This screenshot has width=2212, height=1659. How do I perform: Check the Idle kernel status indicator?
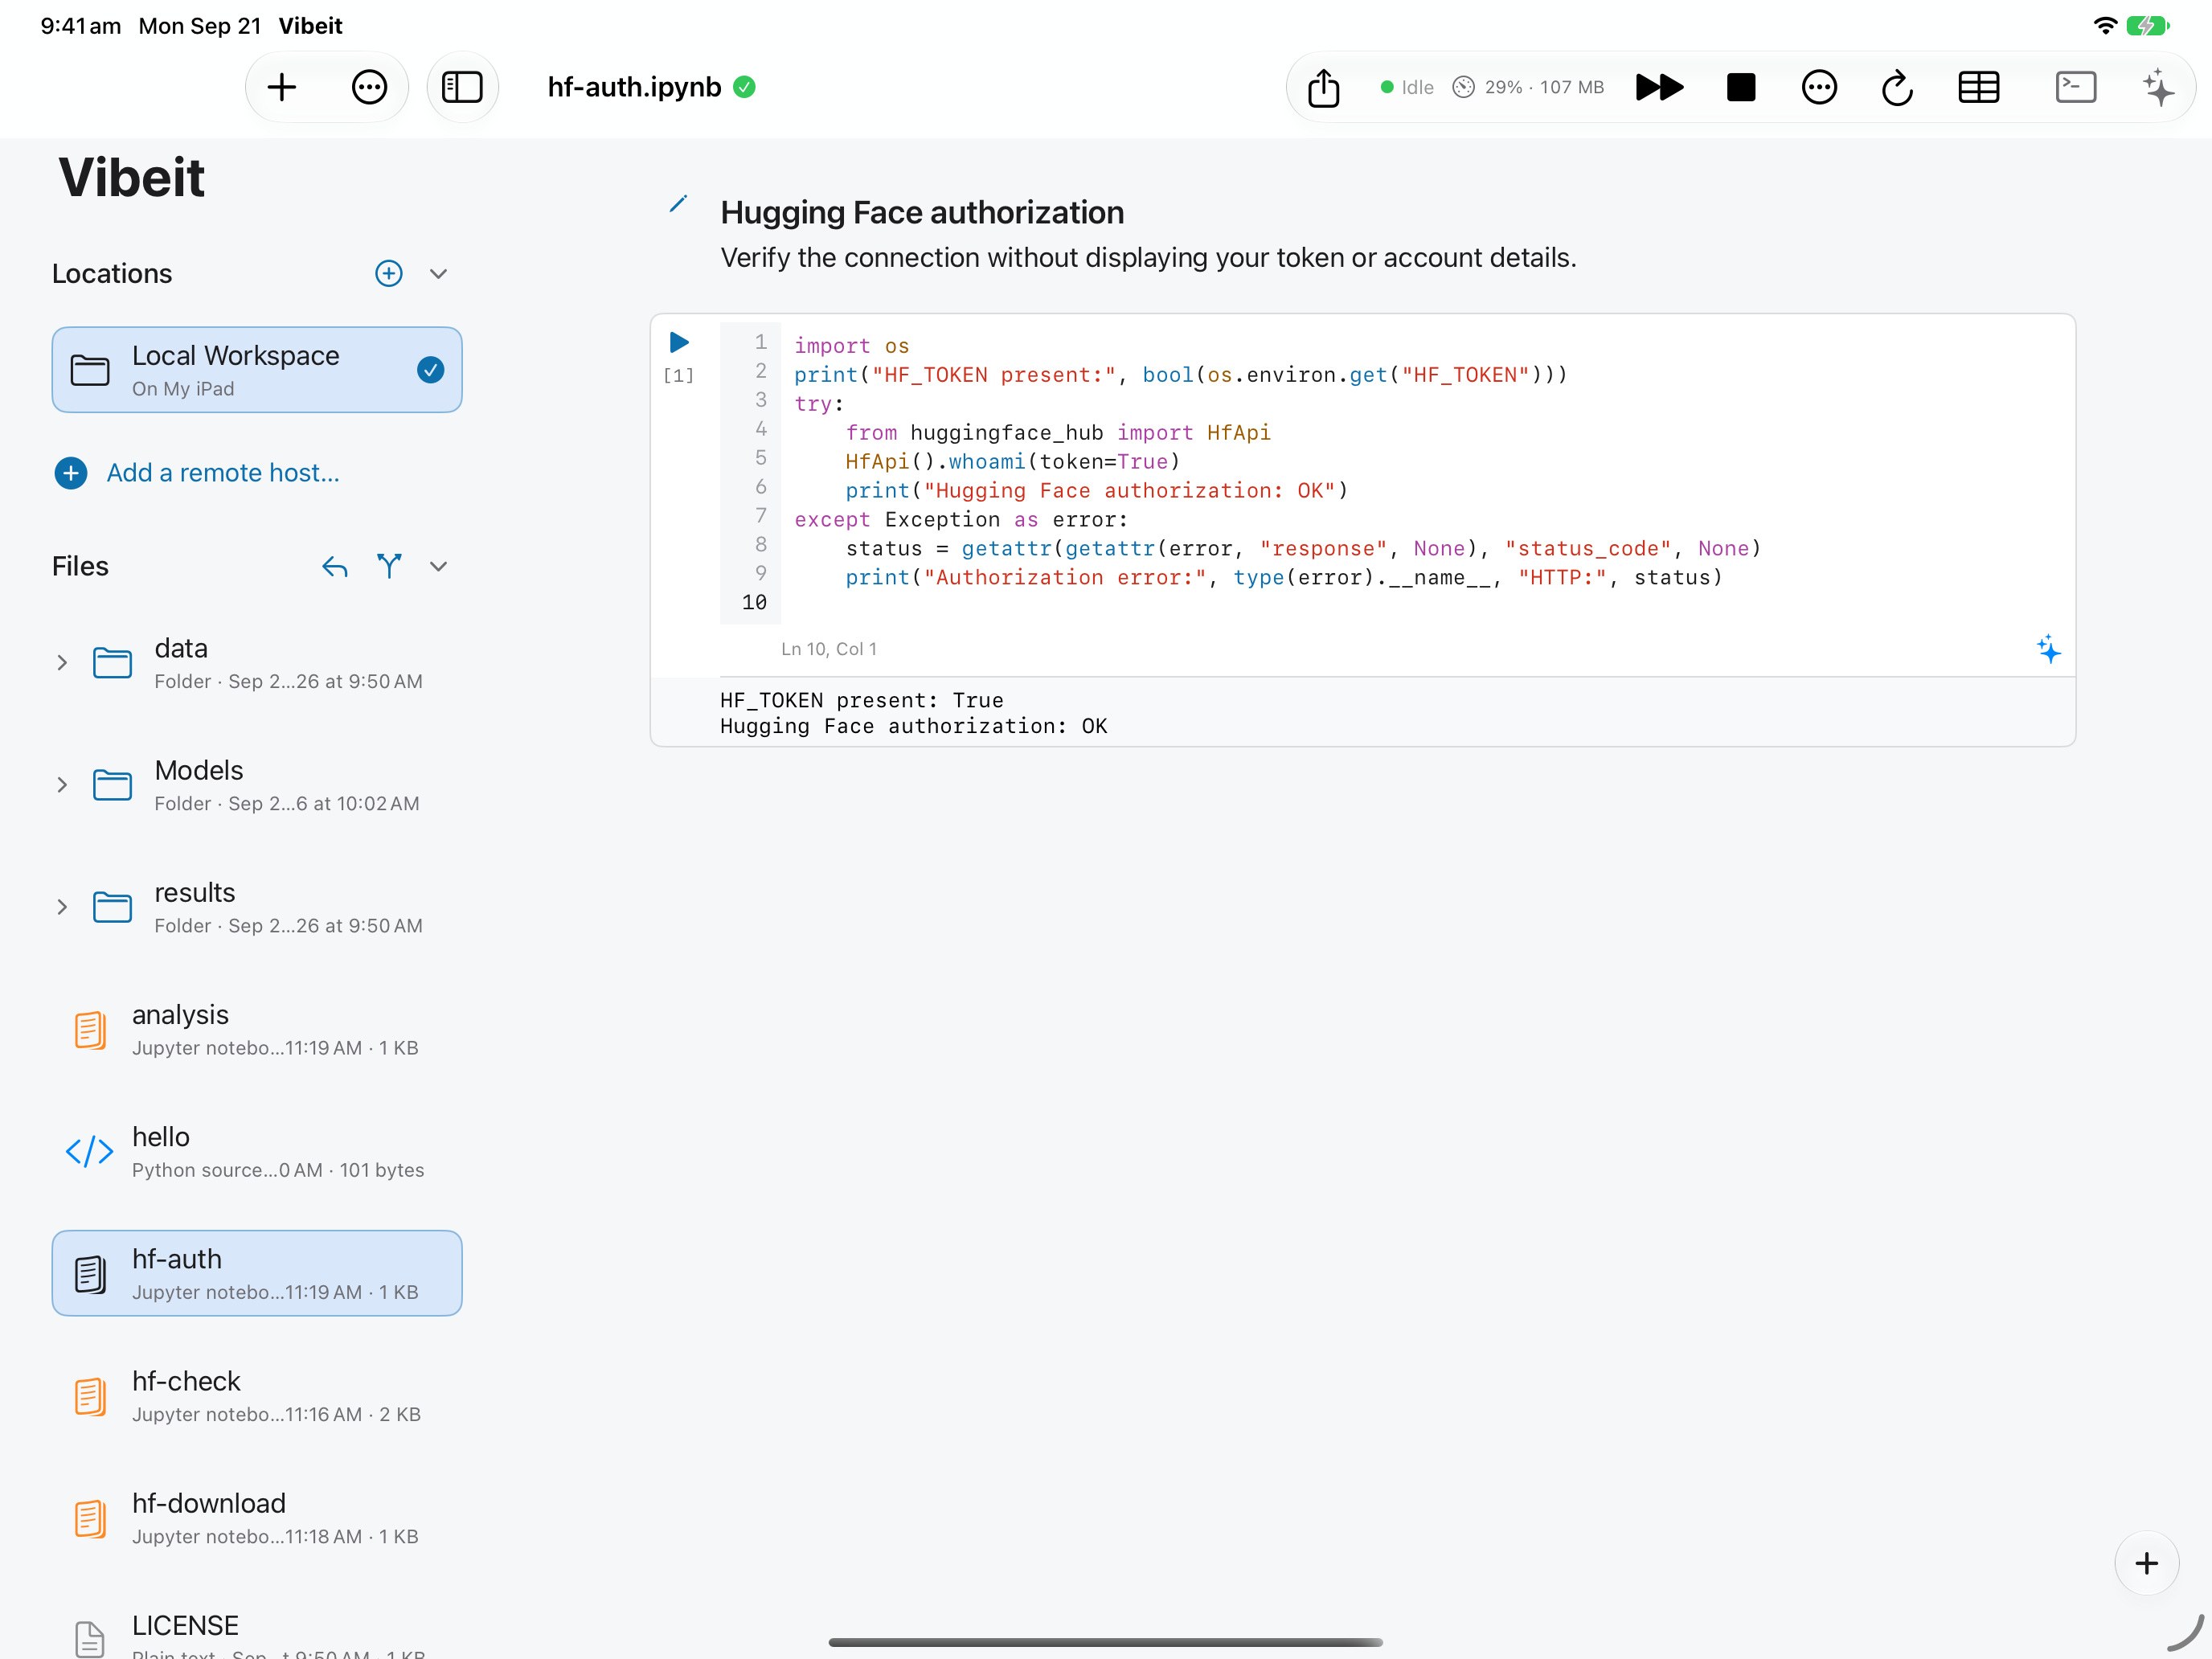point(1406,87)
